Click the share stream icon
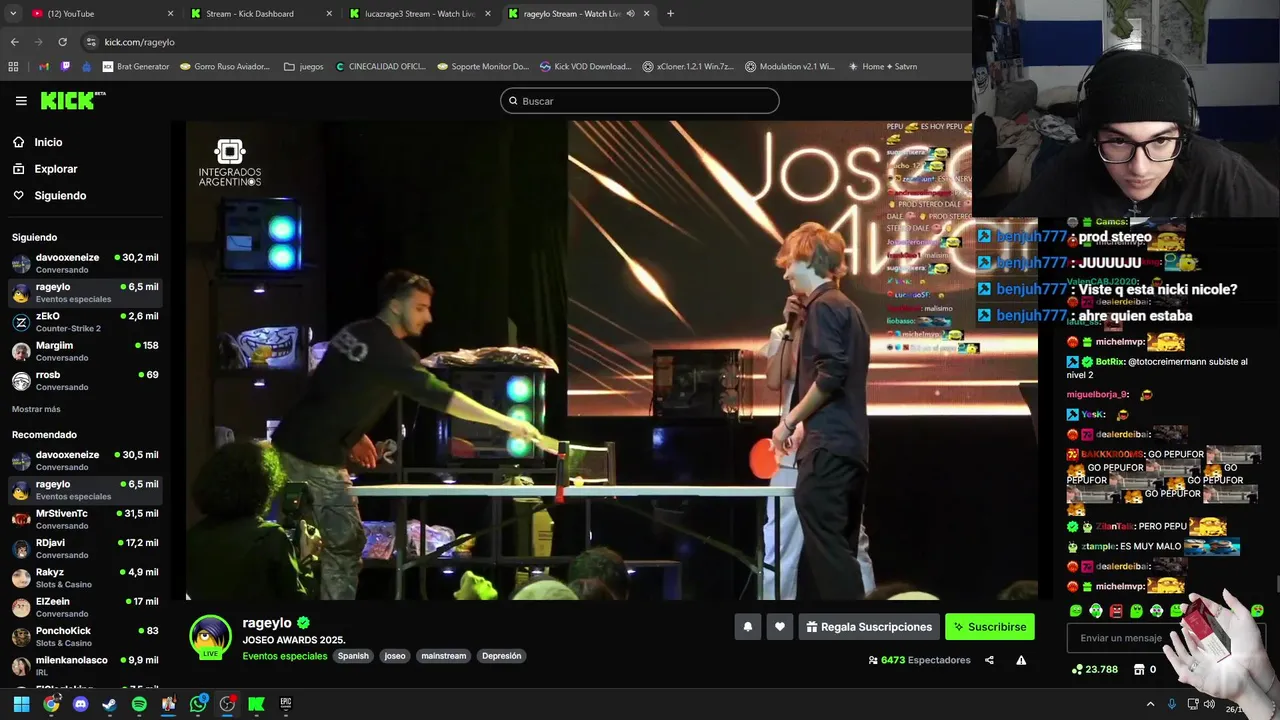1280x720 pixels. click(989, 660)
